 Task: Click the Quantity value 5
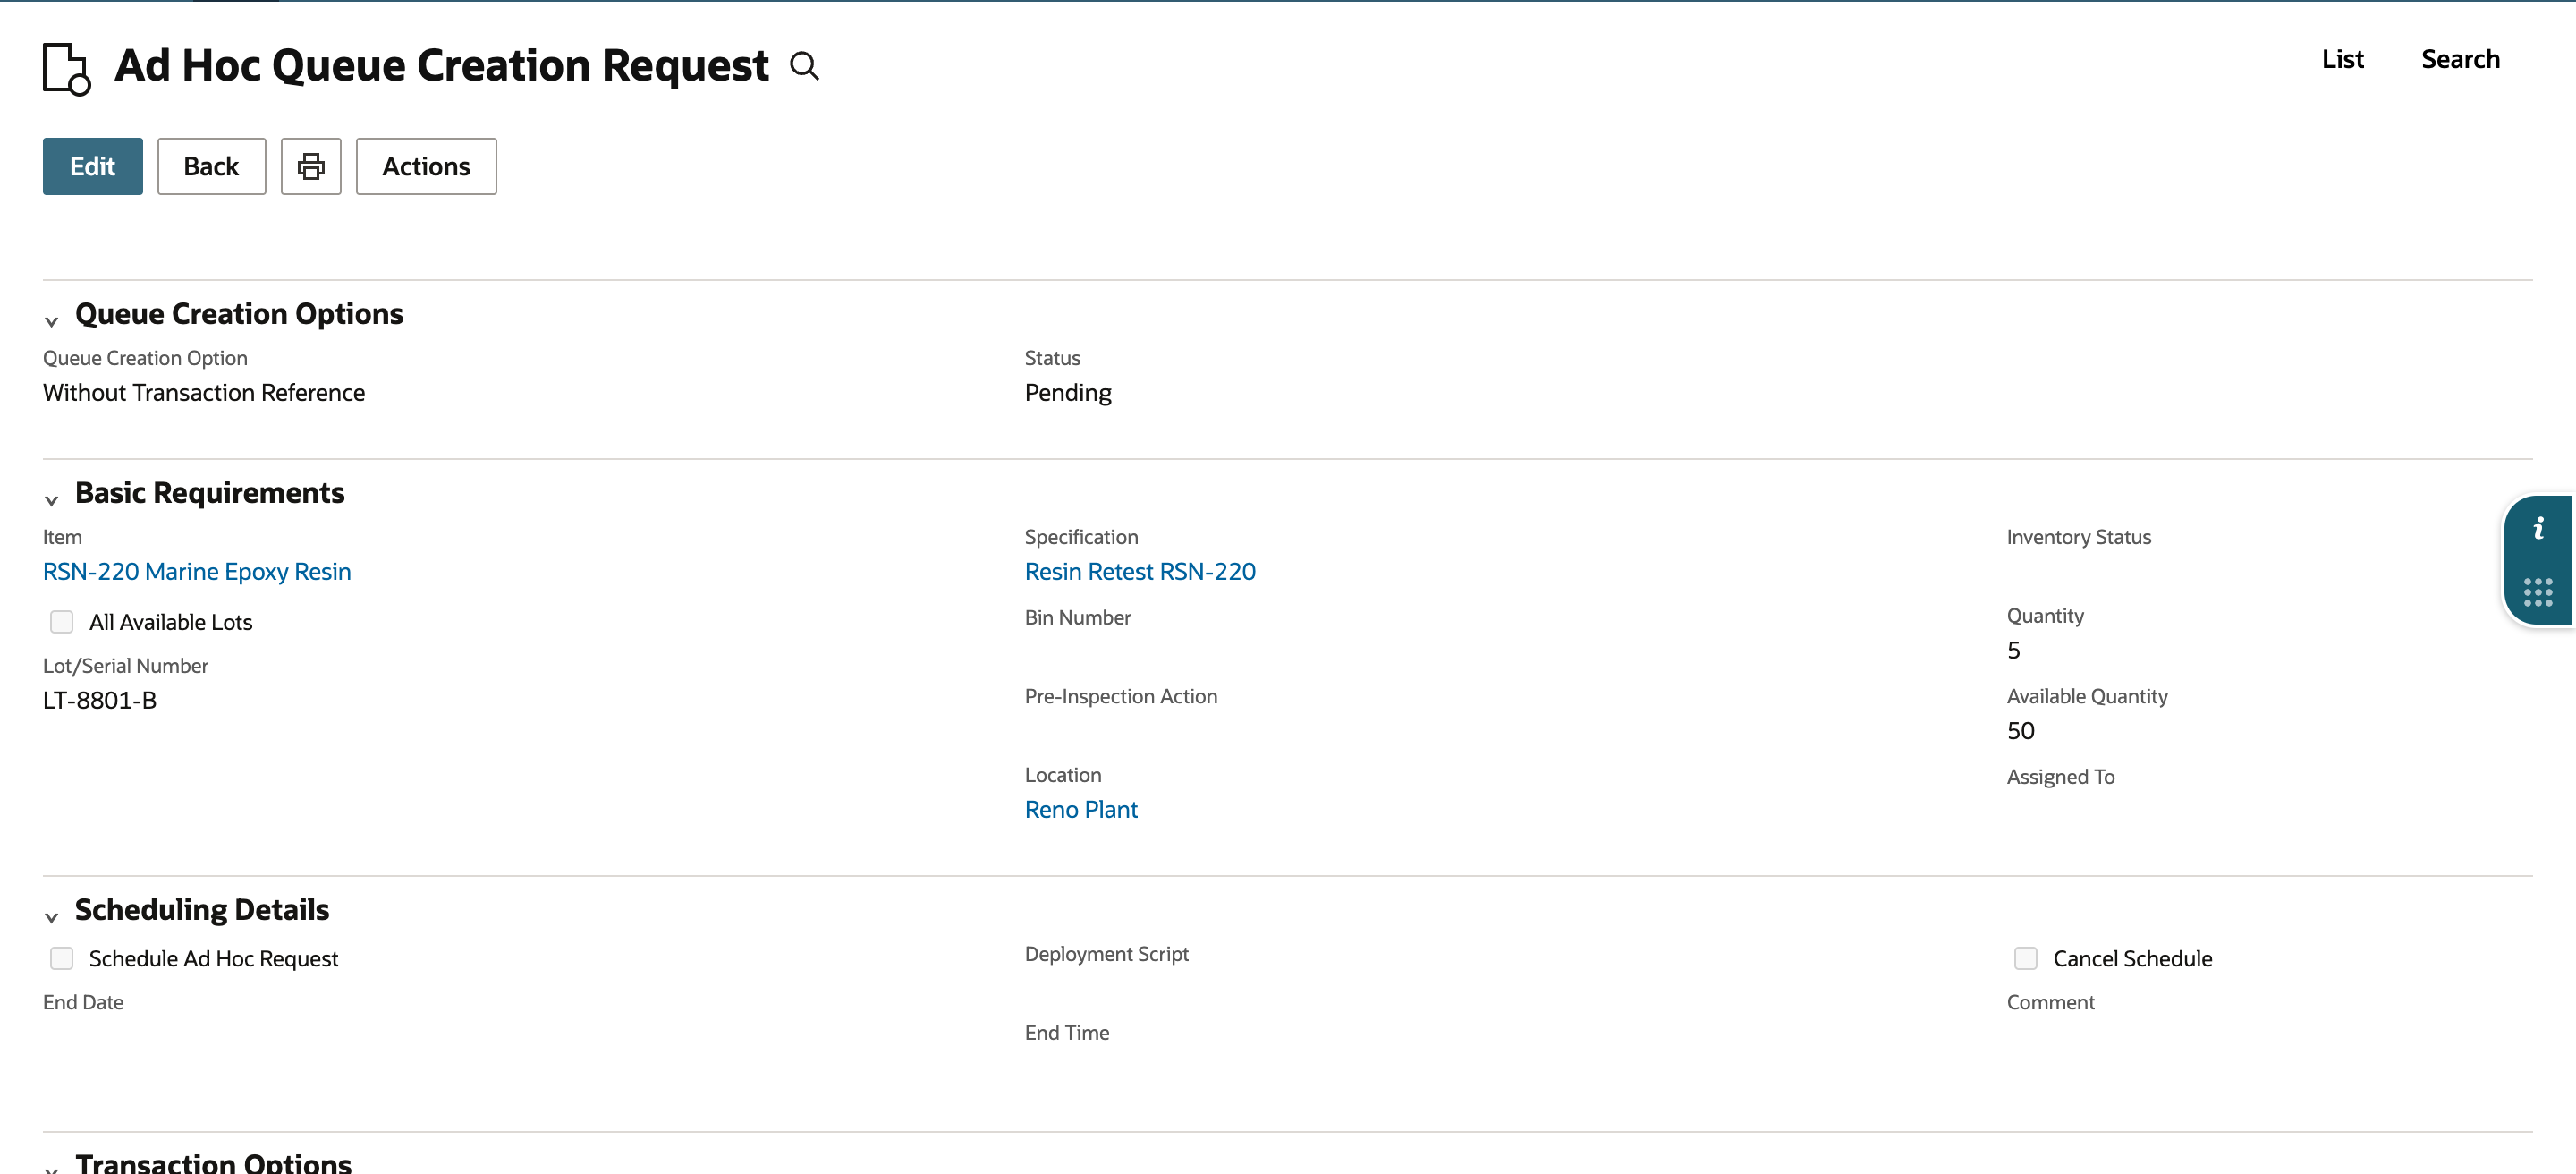(2013, 650)
